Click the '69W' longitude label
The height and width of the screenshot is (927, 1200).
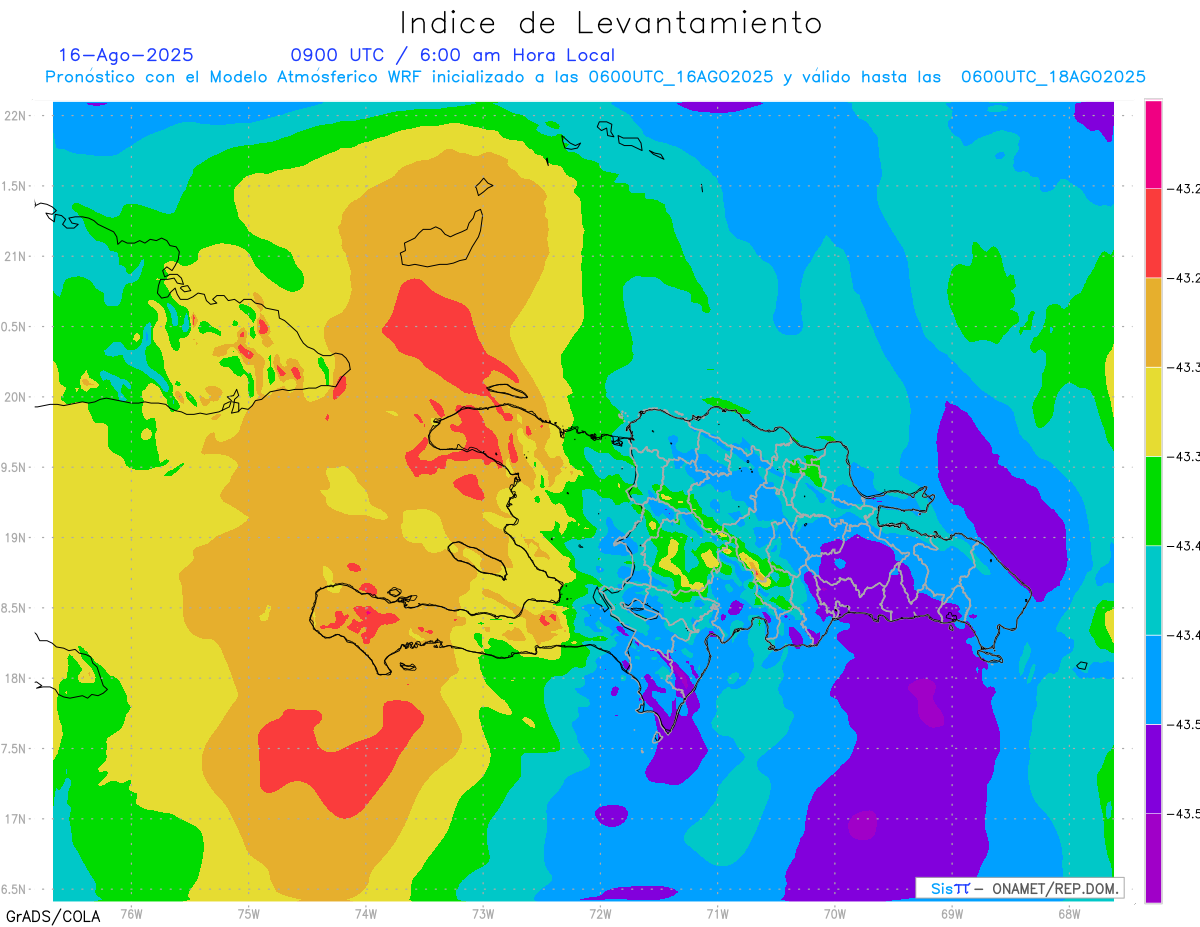pyautogui.click(x=951, y=913)
